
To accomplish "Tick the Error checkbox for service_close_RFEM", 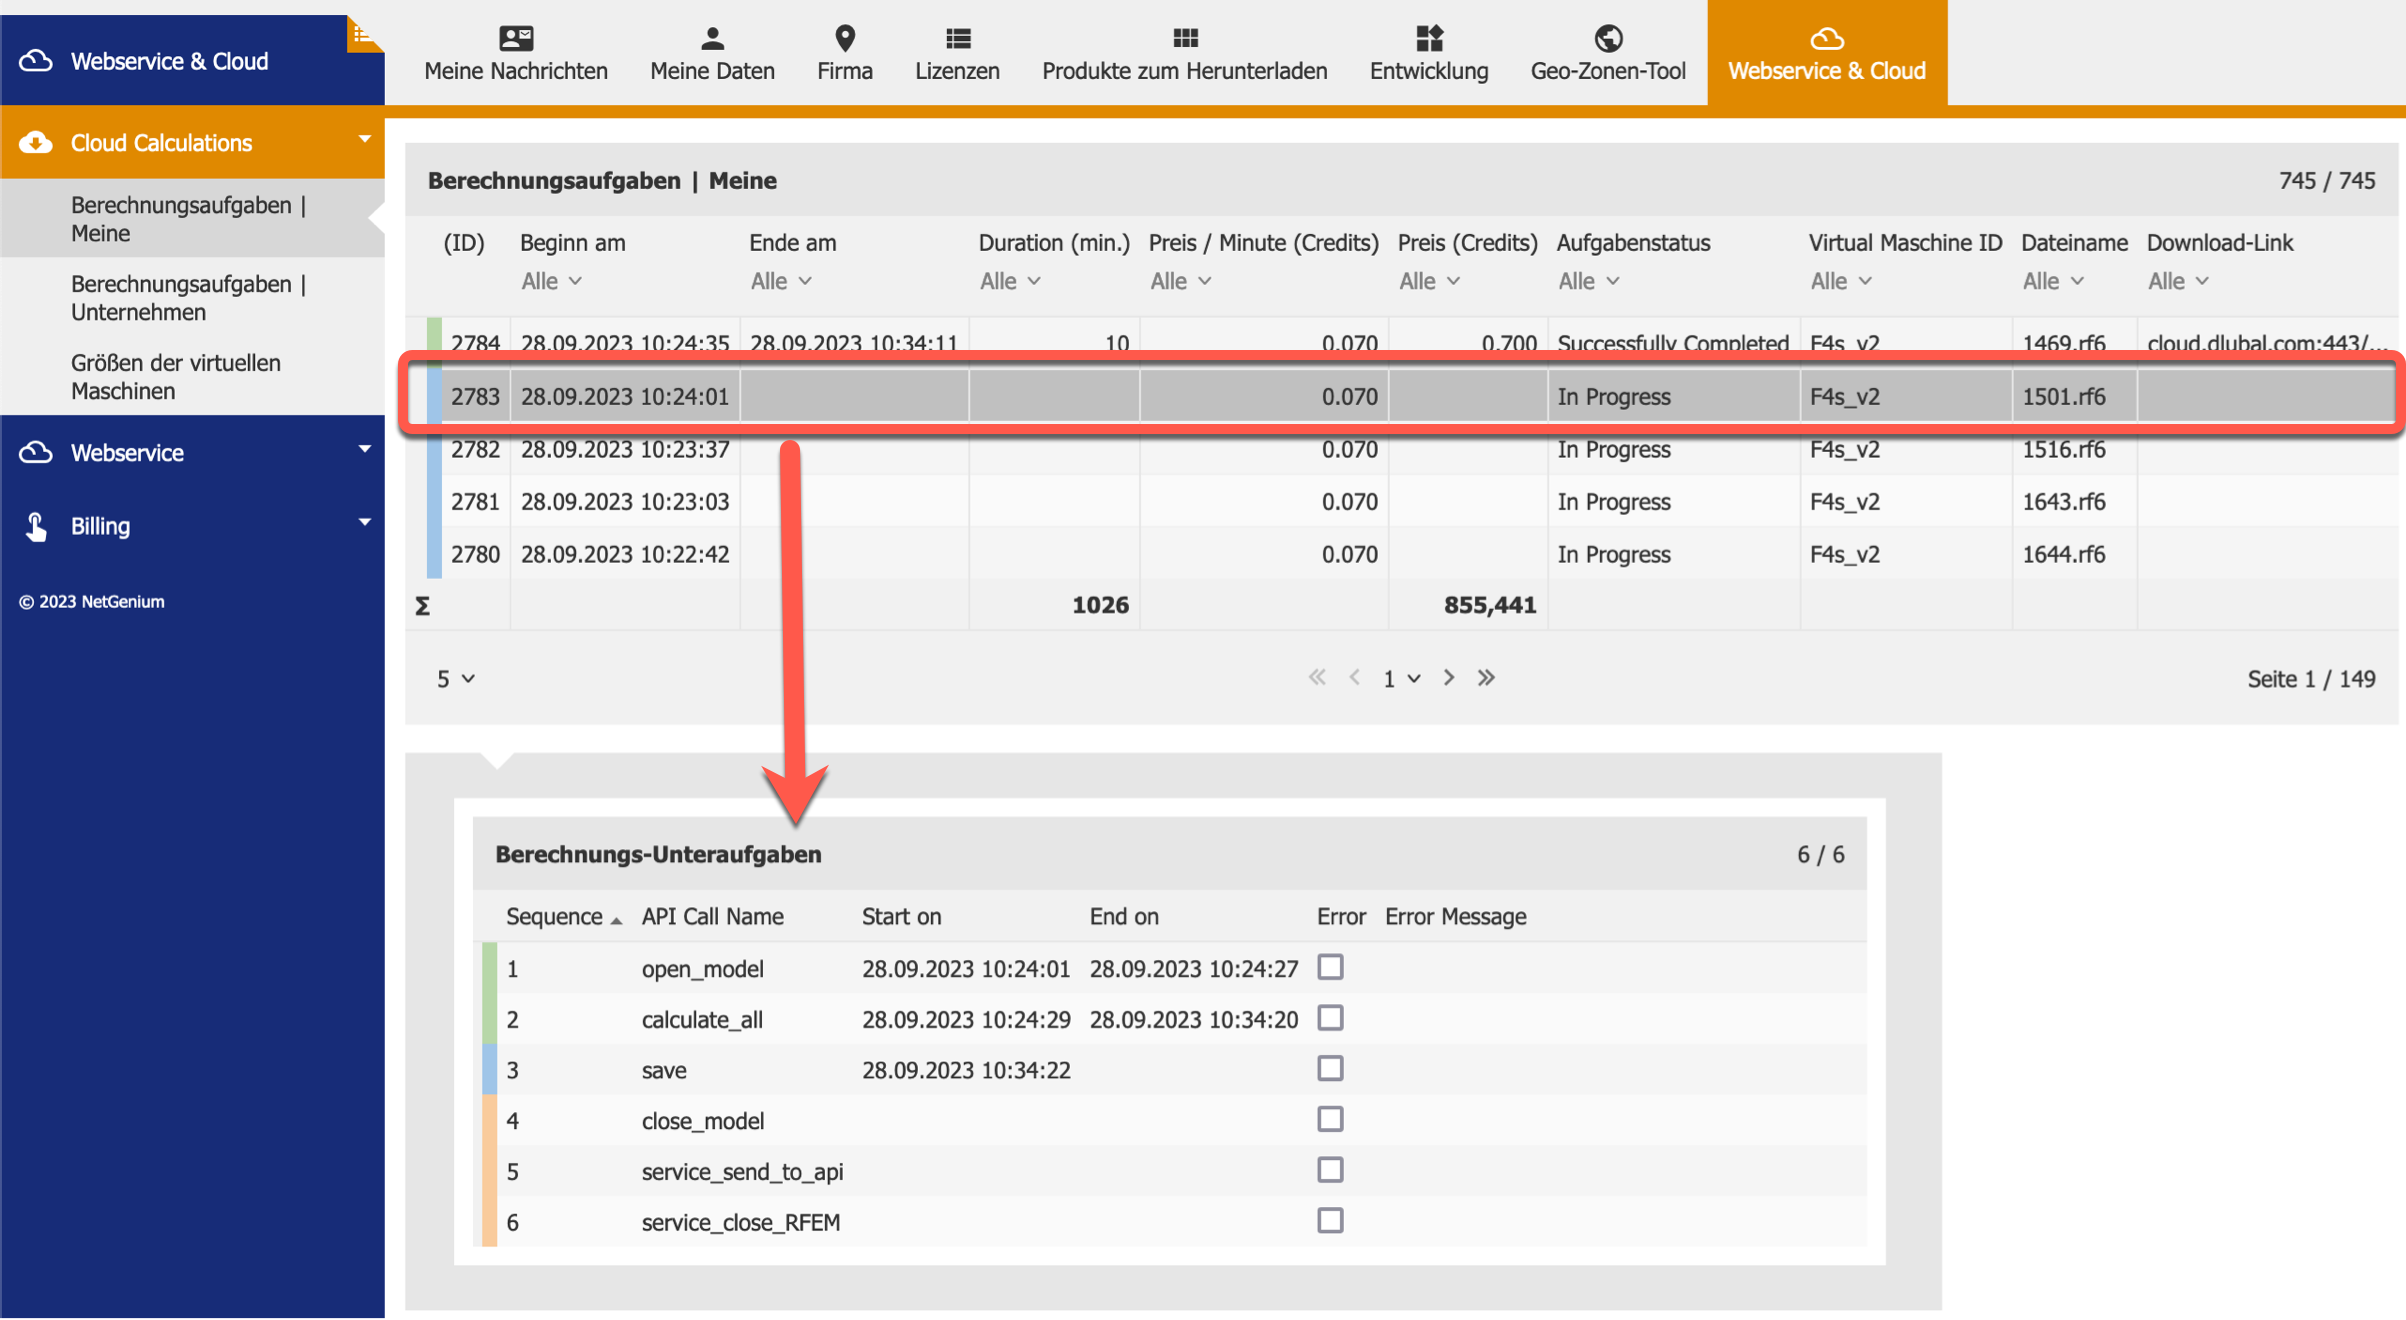I will click(1330, 1220).
